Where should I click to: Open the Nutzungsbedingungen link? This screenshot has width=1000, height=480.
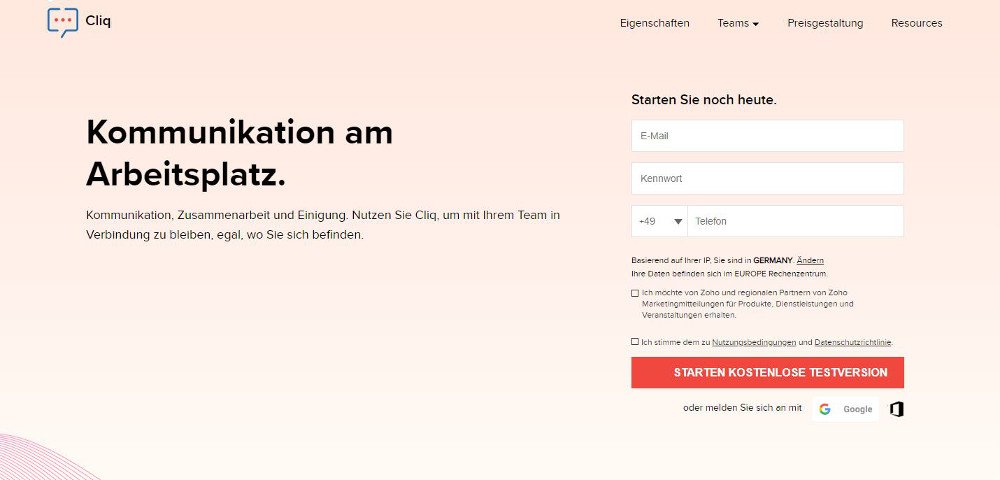[754, 342]
